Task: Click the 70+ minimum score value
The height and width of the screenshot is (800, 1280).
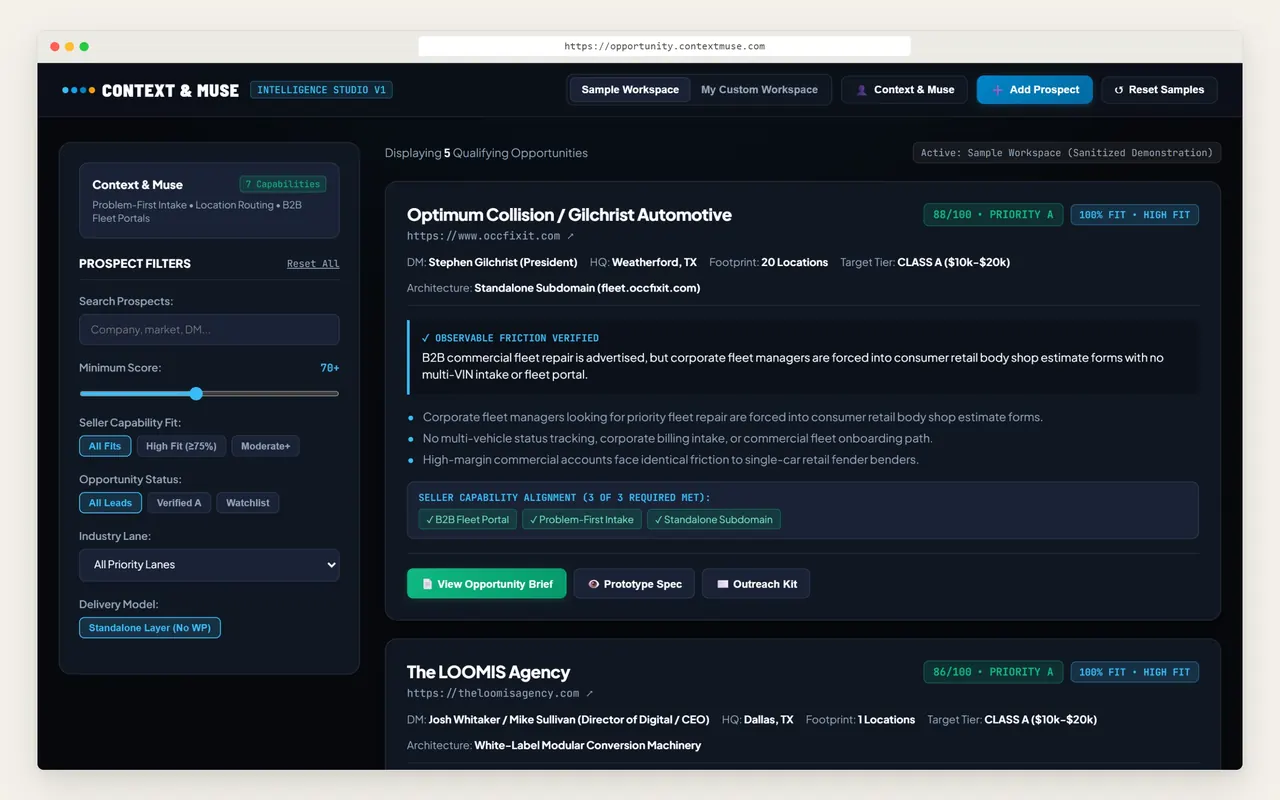Action: [x=330, y=368]
